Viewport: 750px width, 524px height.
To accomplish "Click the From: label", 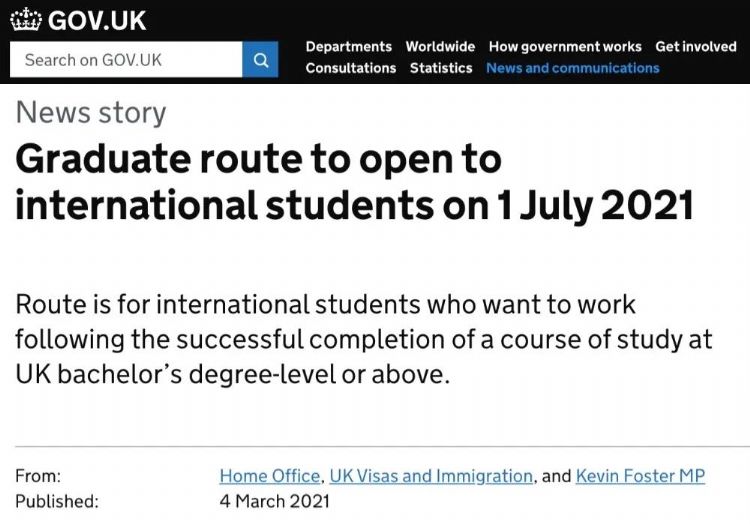I will click(38, 476).
